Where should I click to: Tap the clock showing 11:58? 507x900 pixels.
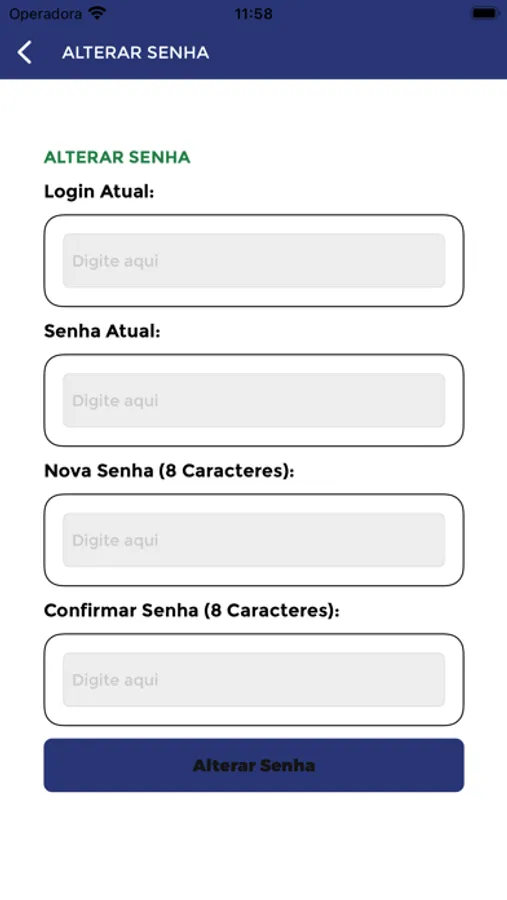click(253, 14)
